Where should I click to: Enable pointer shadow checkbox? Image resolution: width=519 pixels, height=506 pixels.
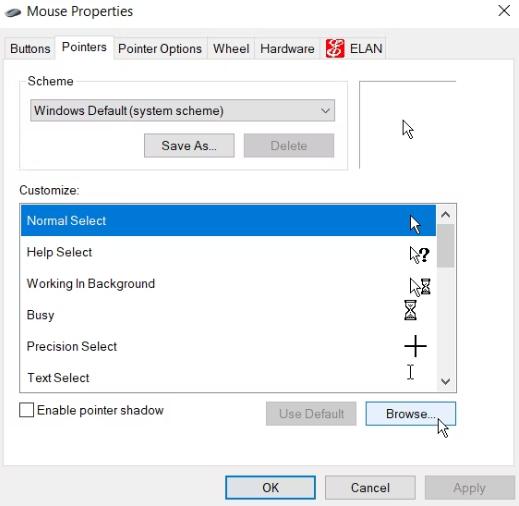pyautogui.click(x=26, y=410)
